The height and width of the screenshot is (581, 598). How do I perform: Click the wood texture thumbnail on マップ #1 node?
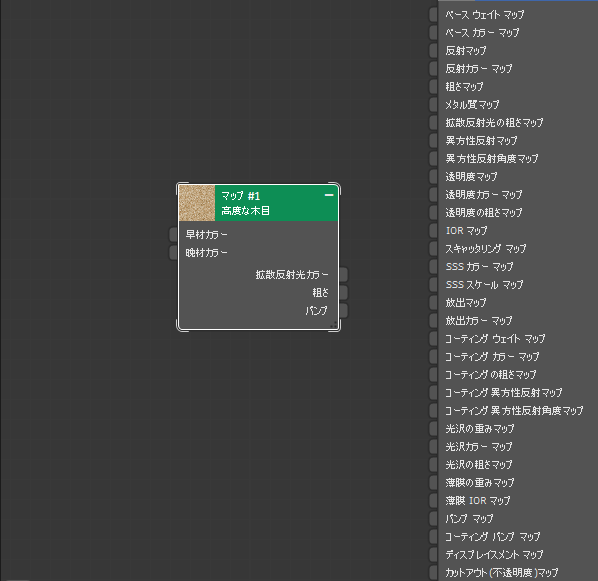(x=197, y=203)
